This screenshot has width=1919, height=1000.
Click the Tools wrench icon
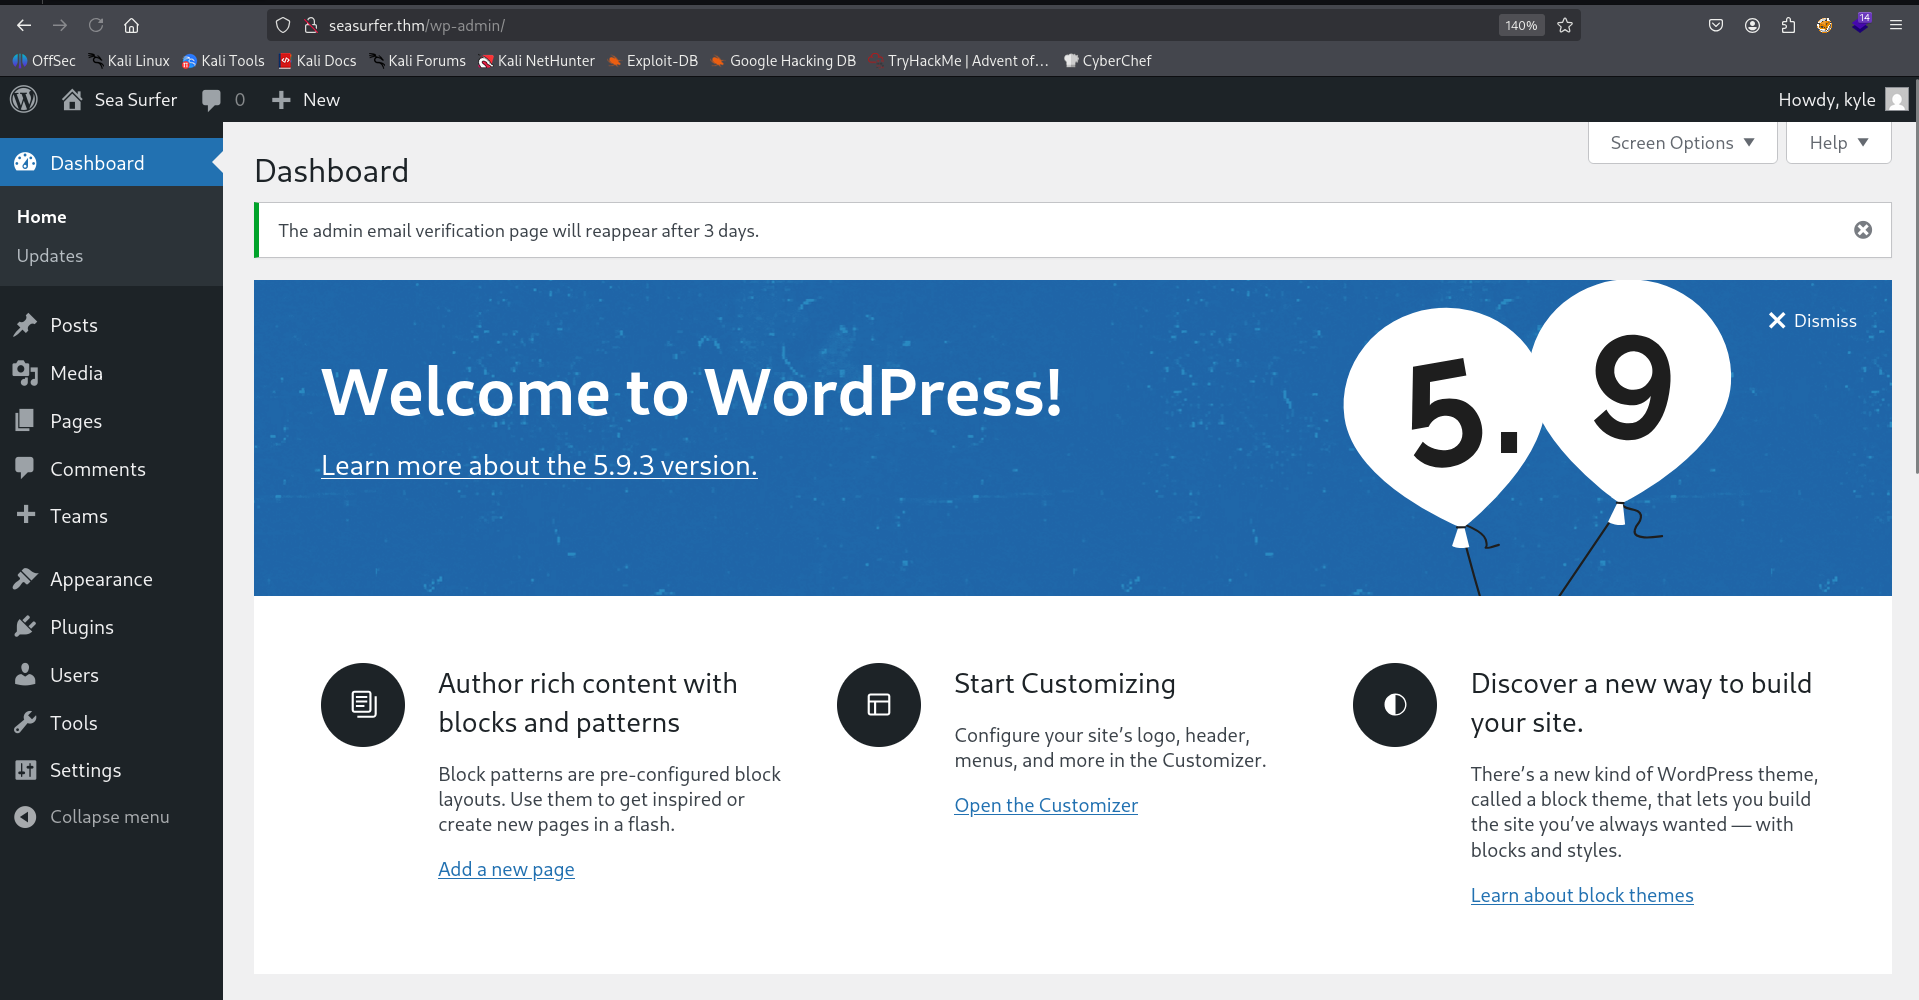coord(27,722)
